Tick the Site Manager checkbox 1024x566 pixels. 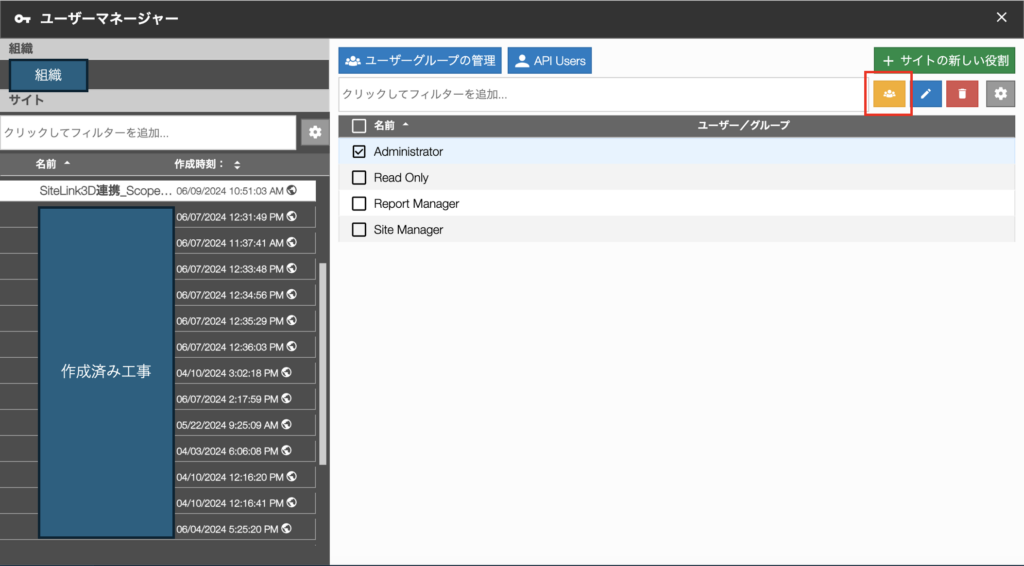[x=360, y=230]
